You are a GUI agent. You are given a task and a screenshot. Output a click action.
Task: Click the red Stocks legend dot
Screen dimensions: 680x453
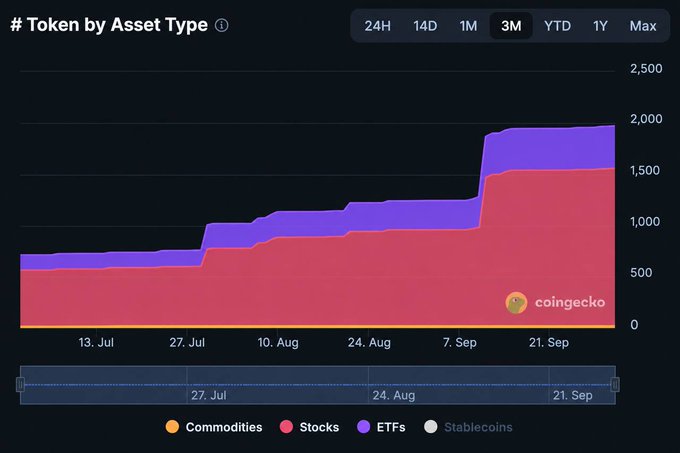coord(286,427)
